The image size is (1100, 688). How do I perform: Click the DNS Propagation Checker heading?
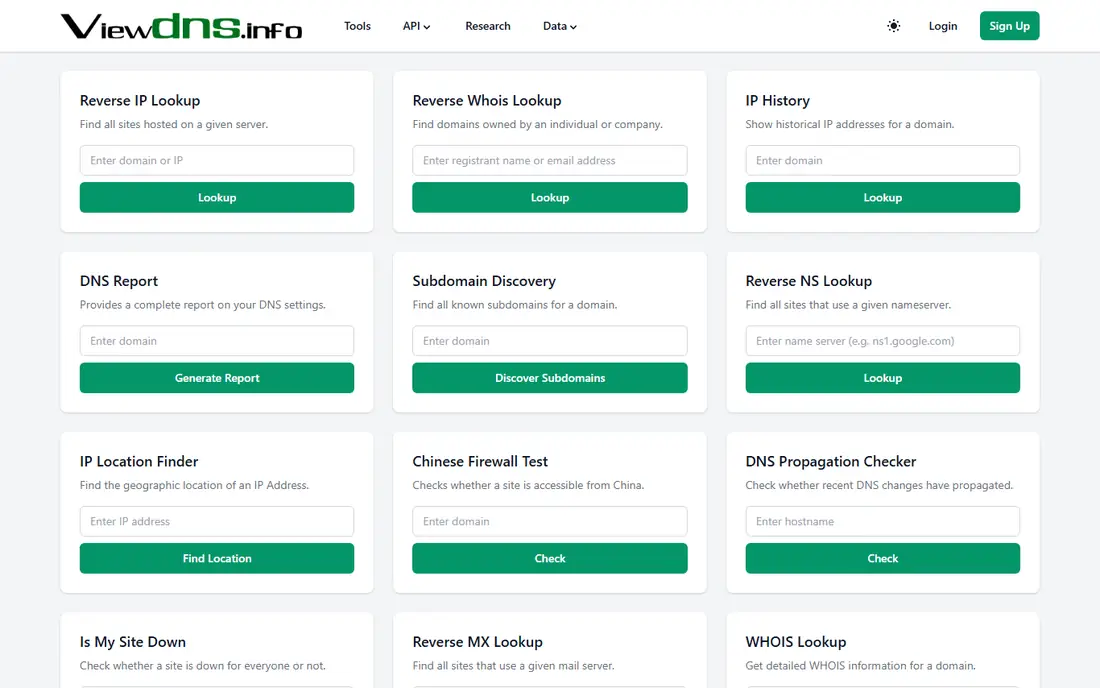[x=831, y=461]
